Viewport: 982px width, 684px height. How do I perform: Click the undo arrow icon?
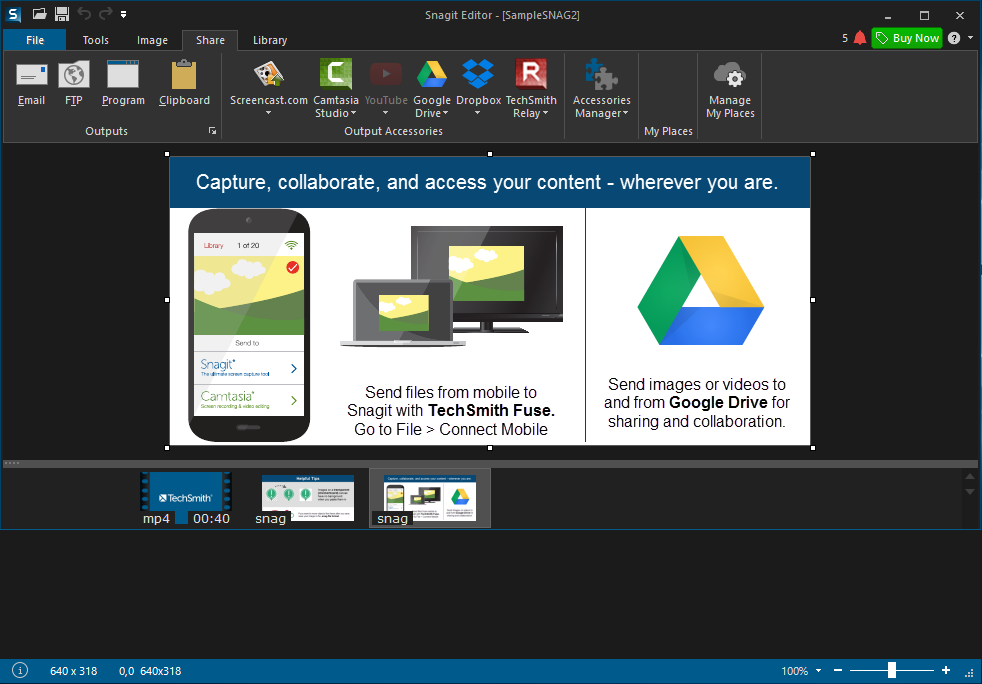[84, 13]
